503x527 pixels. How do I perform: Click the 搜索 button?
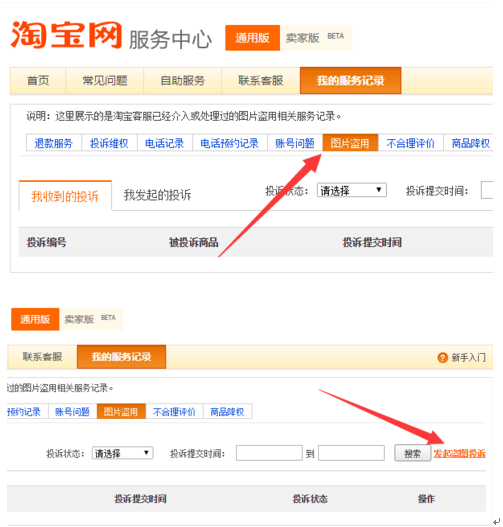(412, 453)
